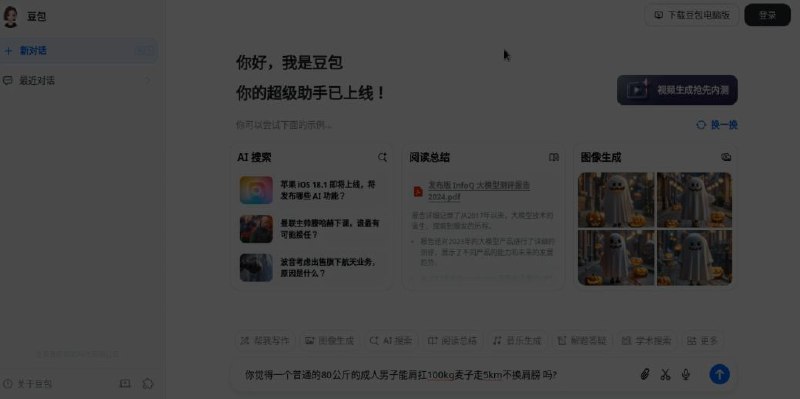The image size is (800, 399).
Task: Click the 你好，我是豆包 greeting heading
Action: click(289, 63)
